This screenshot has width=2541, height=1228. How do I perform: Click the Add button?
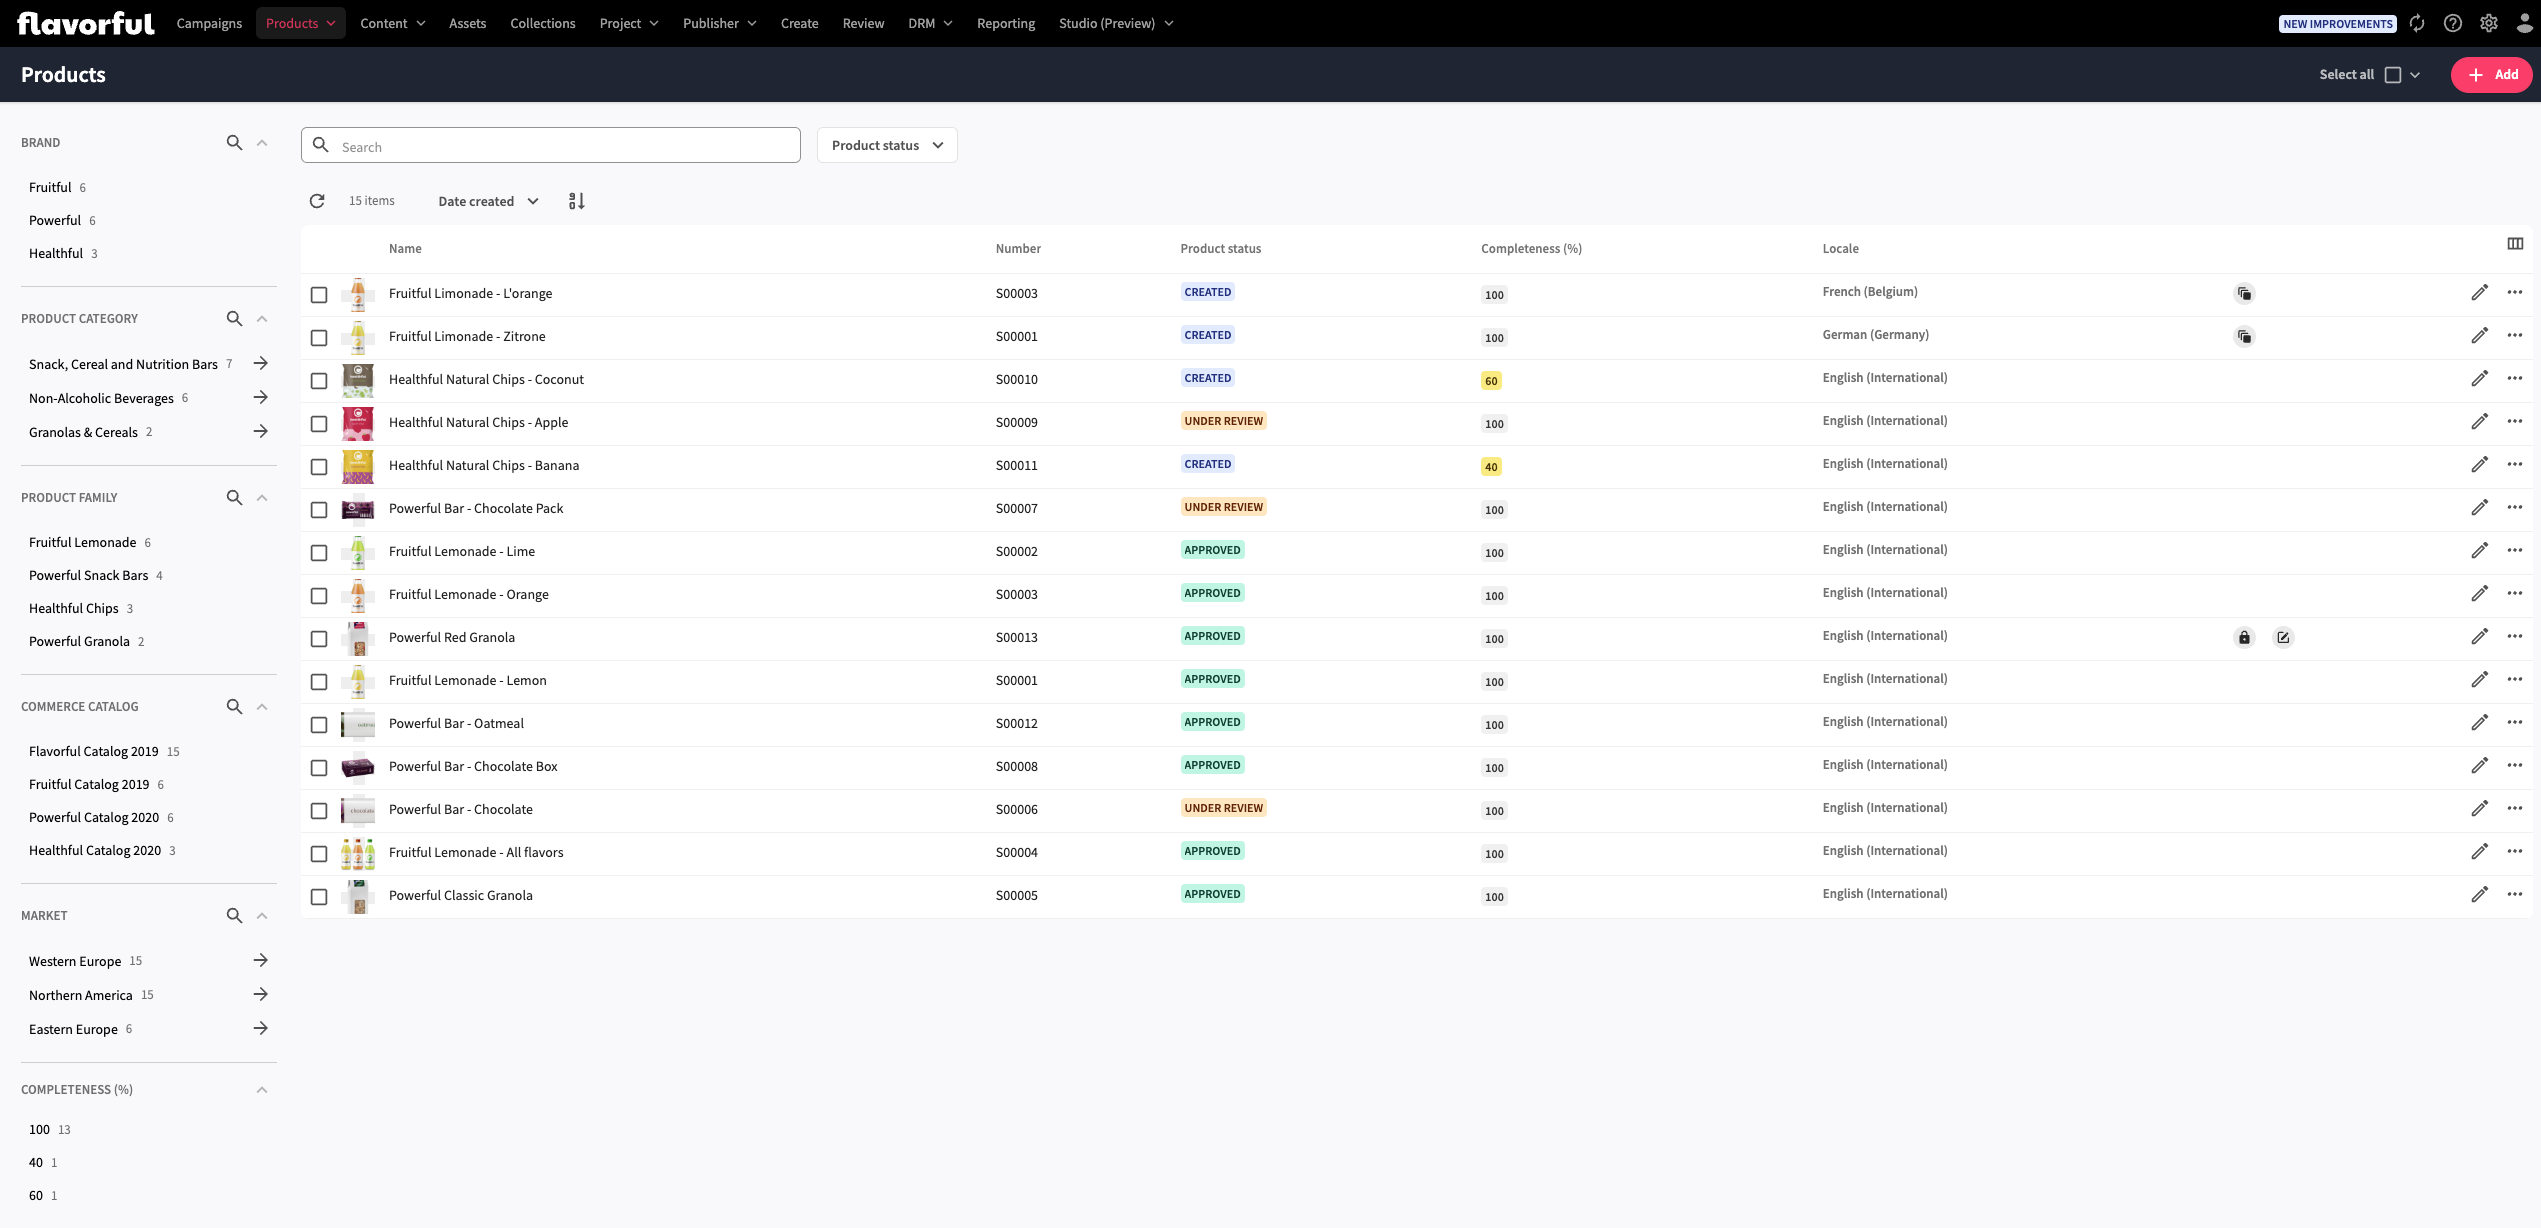click(x=2490, y=75)
